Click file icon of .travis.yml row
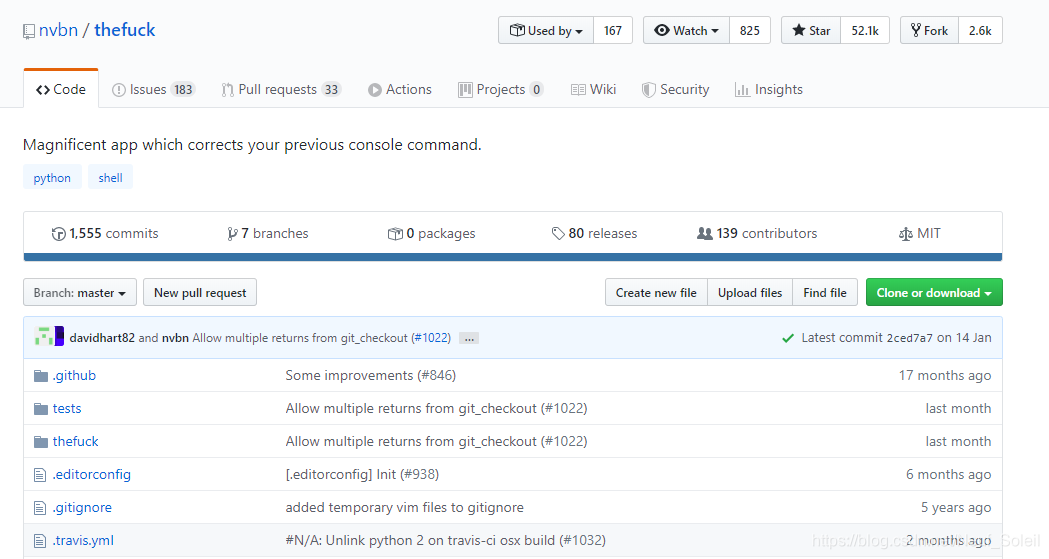This screenshot has width=1049, height=559. [40, 541]
